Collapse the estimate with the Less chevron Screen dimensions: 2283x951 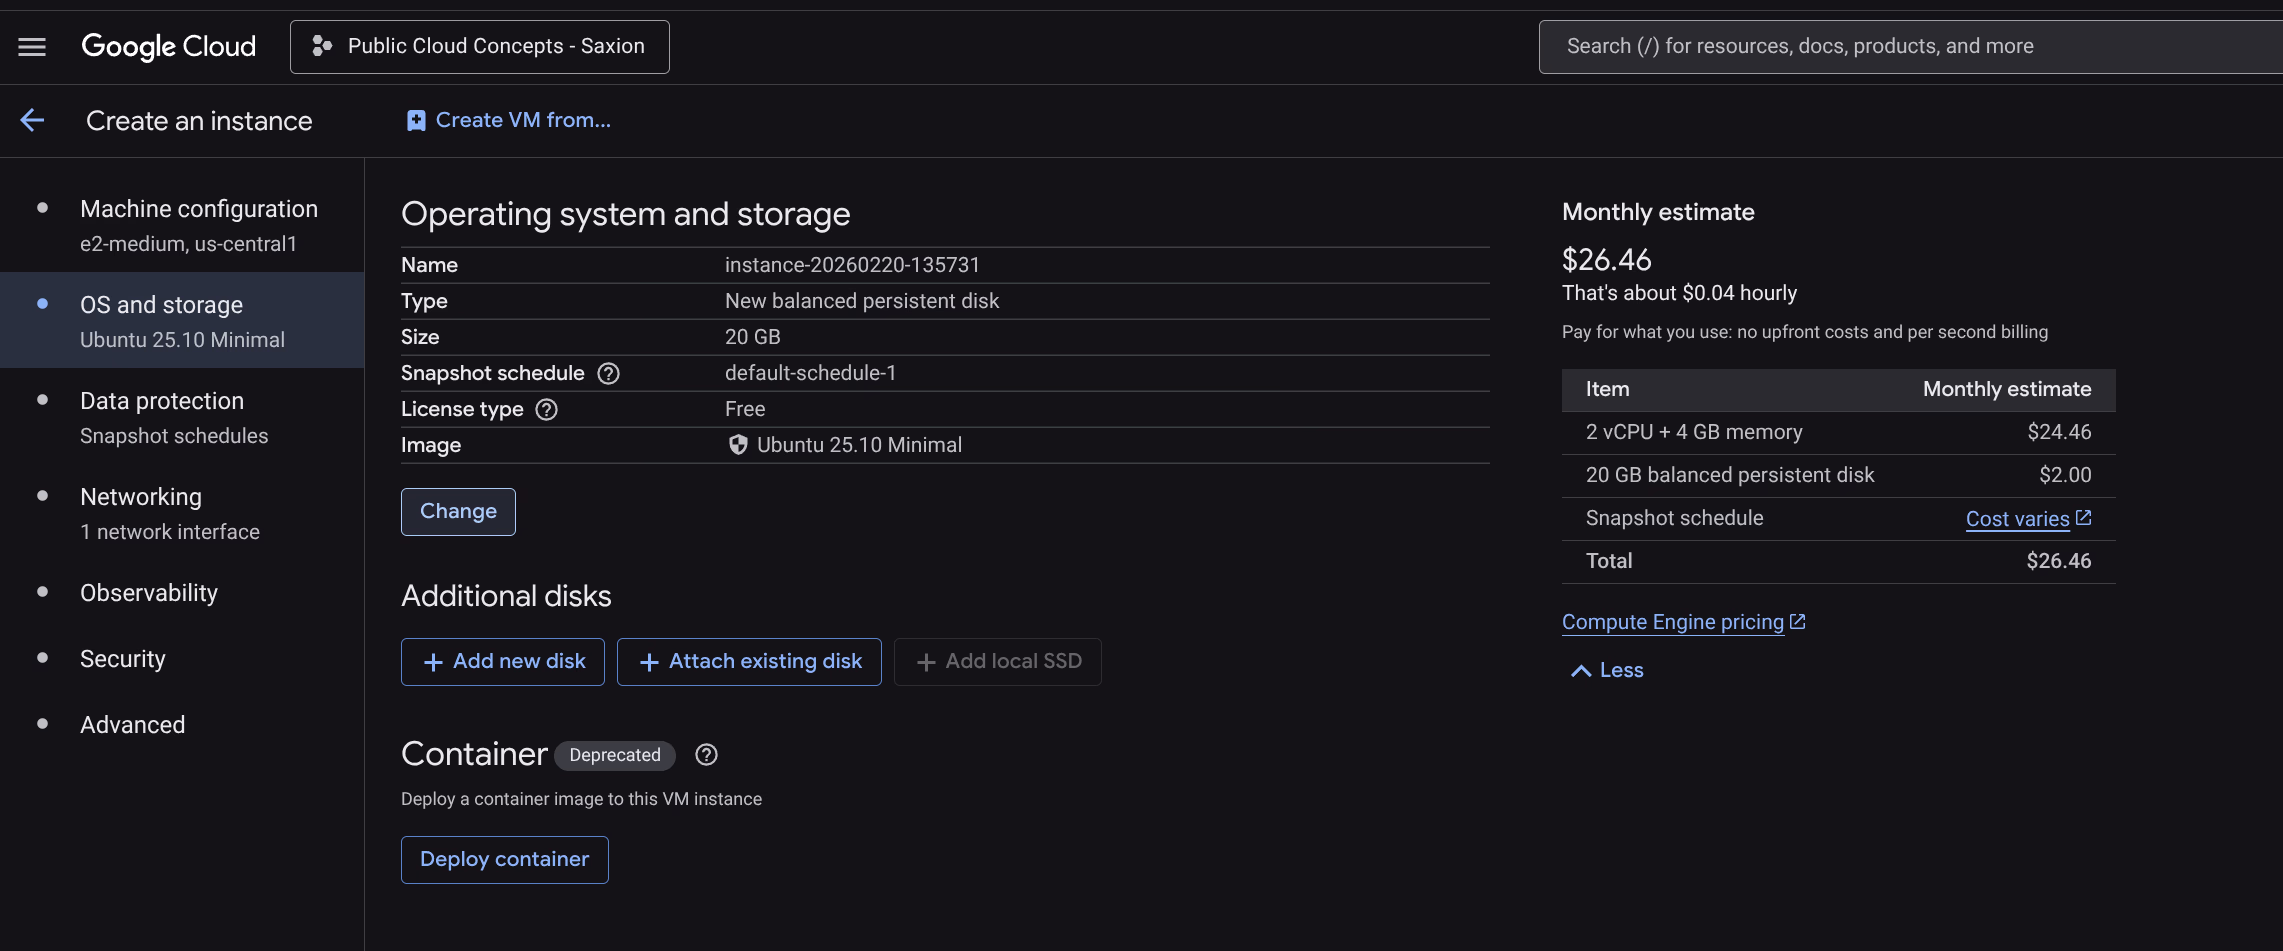tap(1581, 671)
